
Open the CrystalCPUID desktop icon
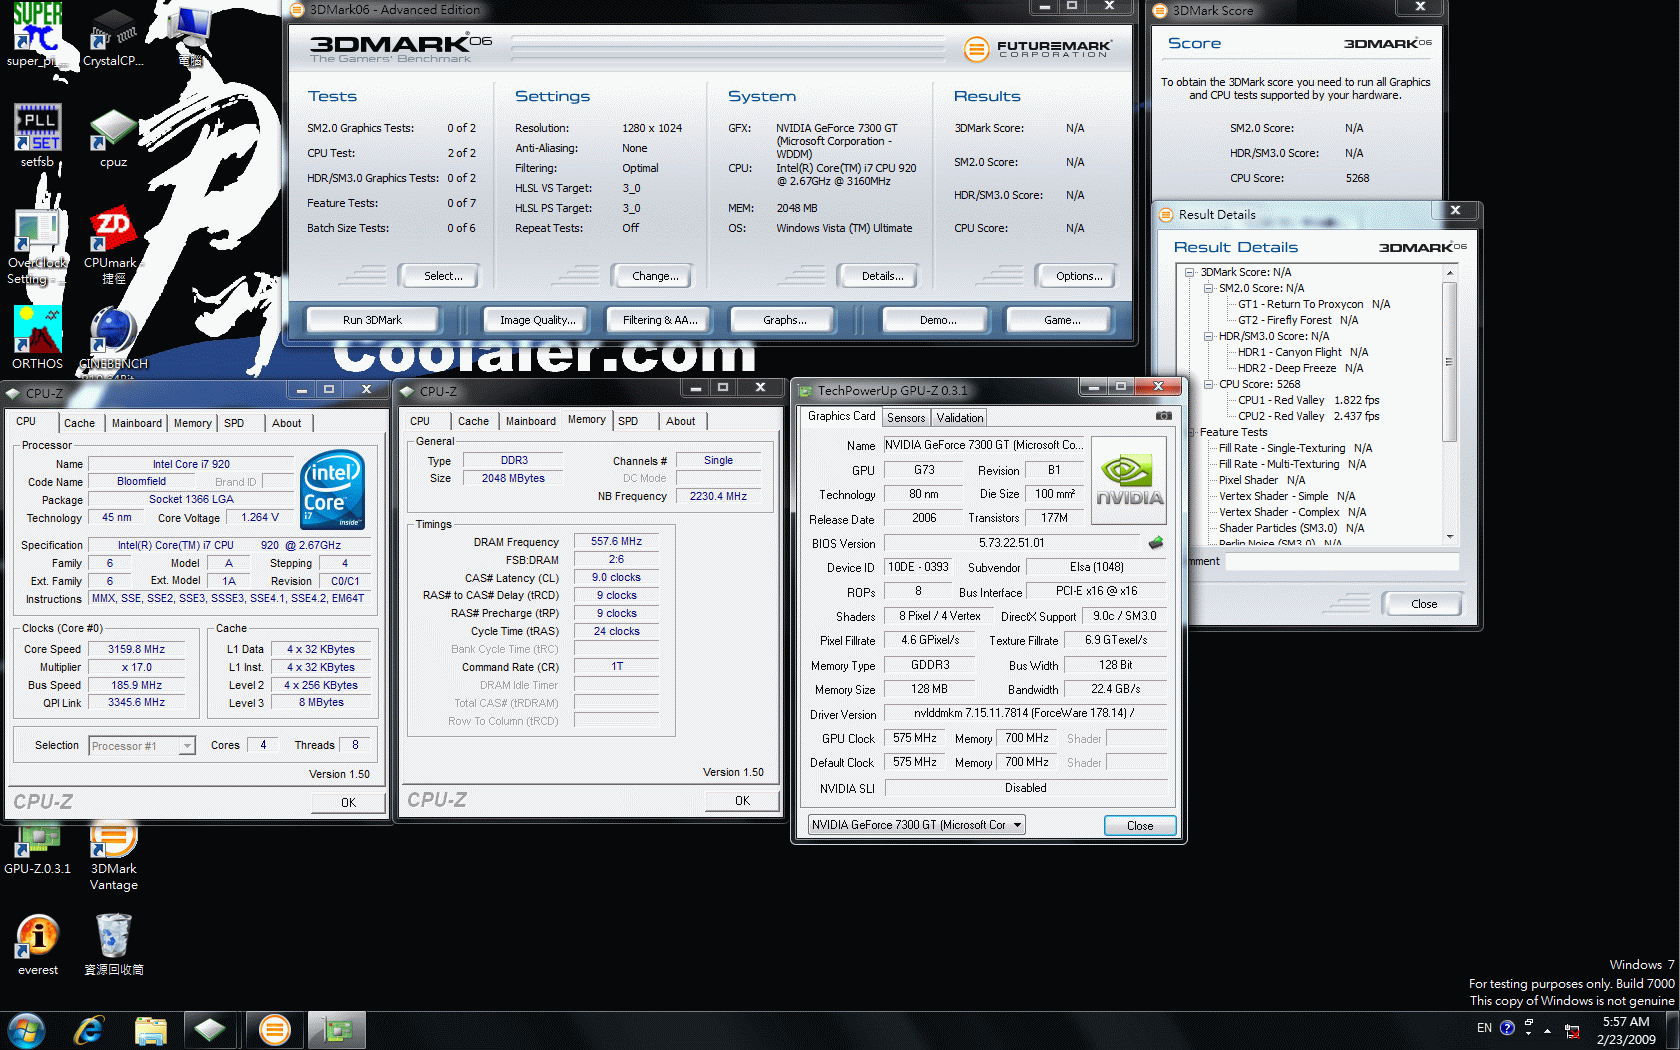click(113, 38)
